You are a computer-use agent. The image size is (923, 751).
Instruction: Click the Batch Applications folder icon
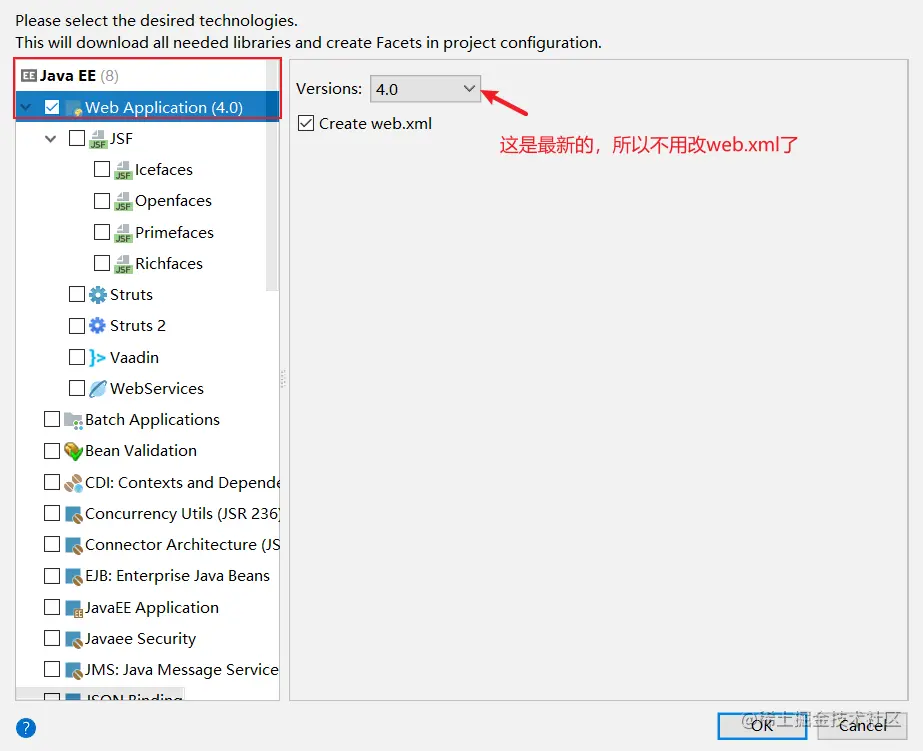[x=73, y=420]
